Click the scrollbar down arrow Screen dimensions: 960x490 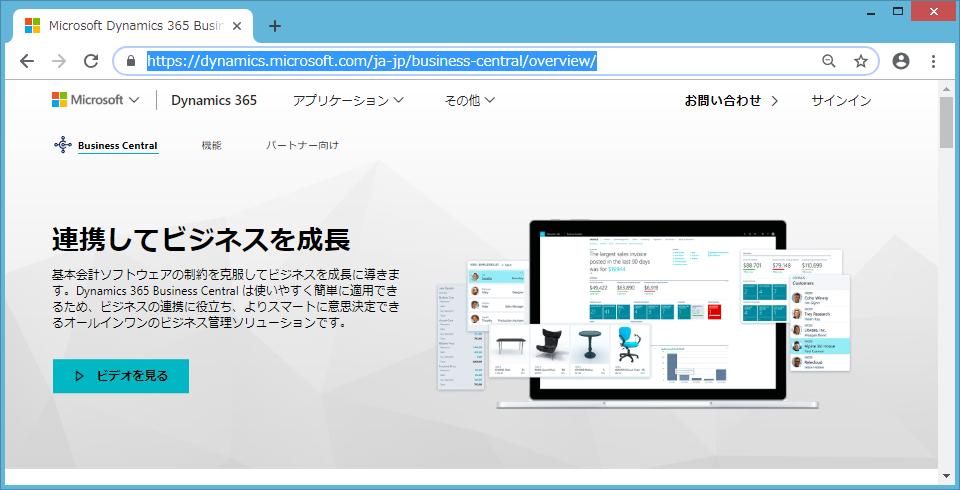(x=946, y=475)
